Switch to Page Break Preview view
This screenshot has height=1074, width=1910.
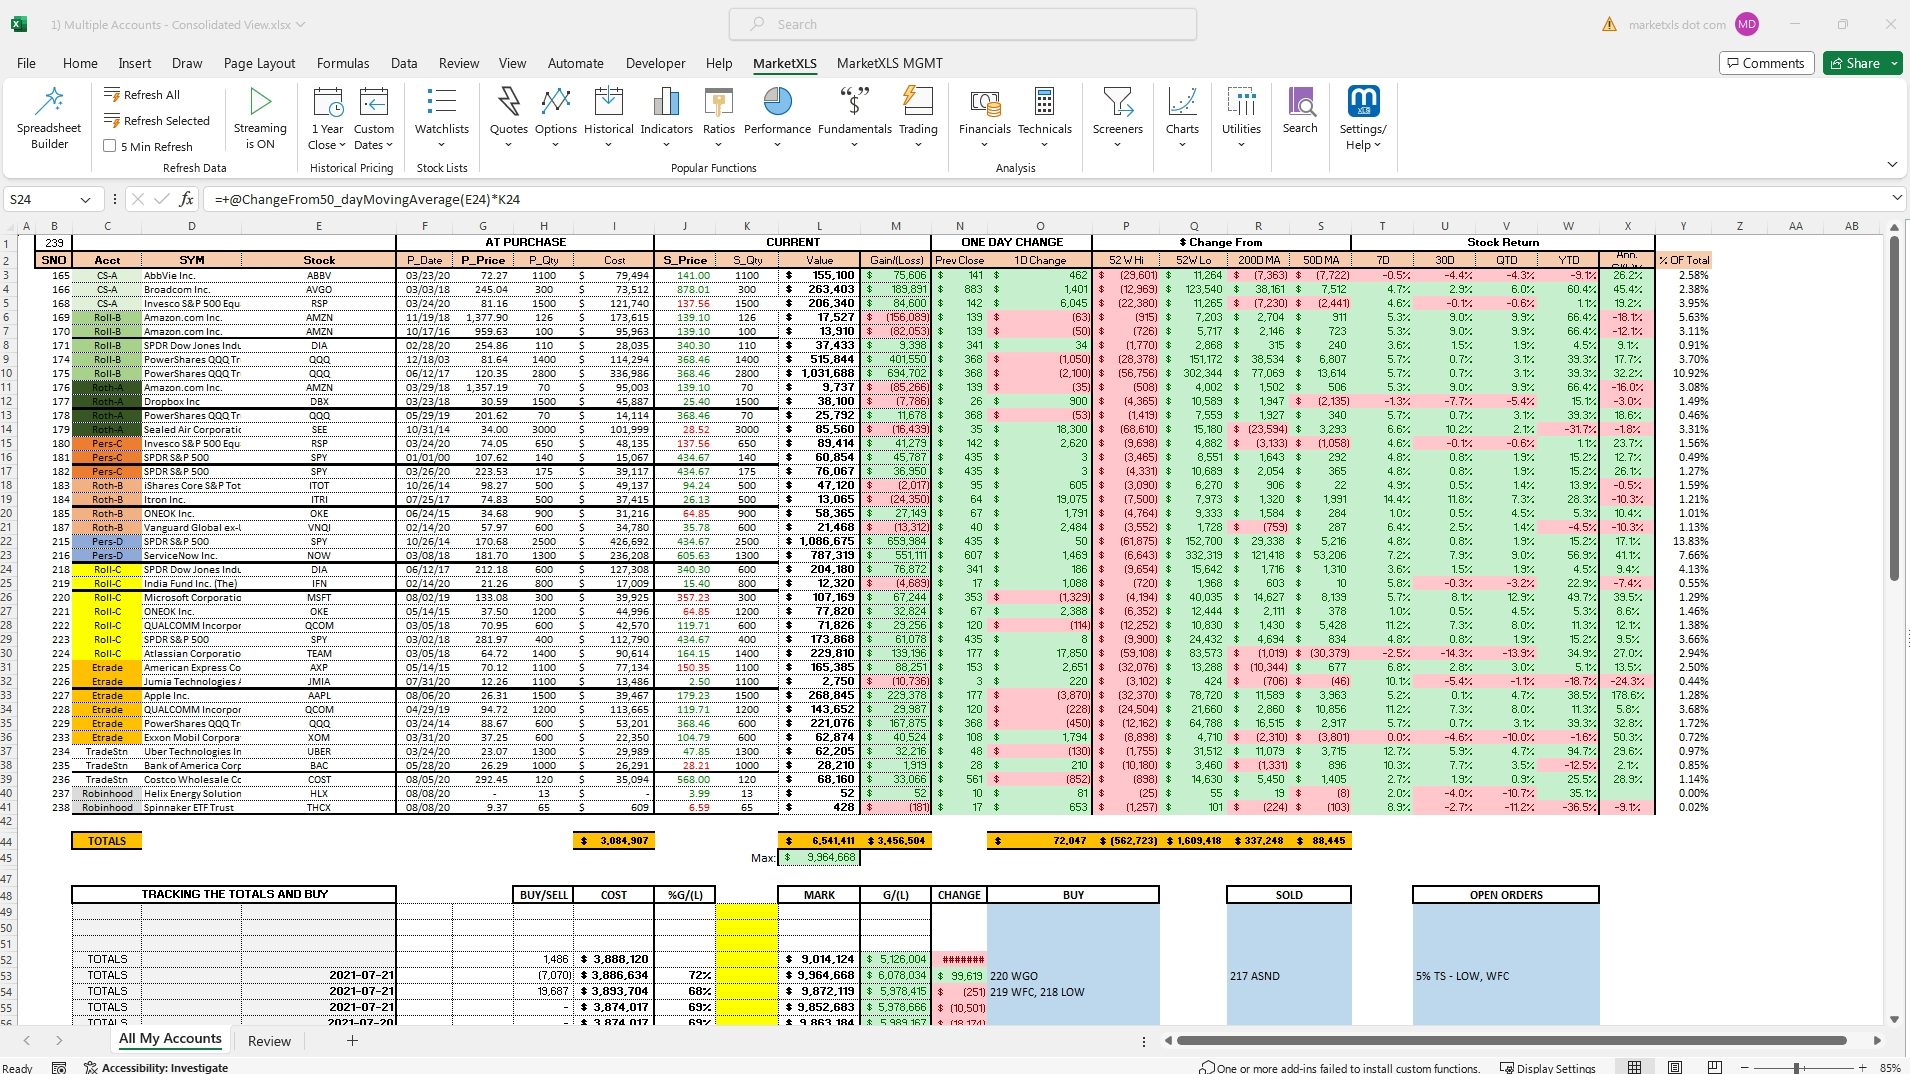coord(1714,1068)
